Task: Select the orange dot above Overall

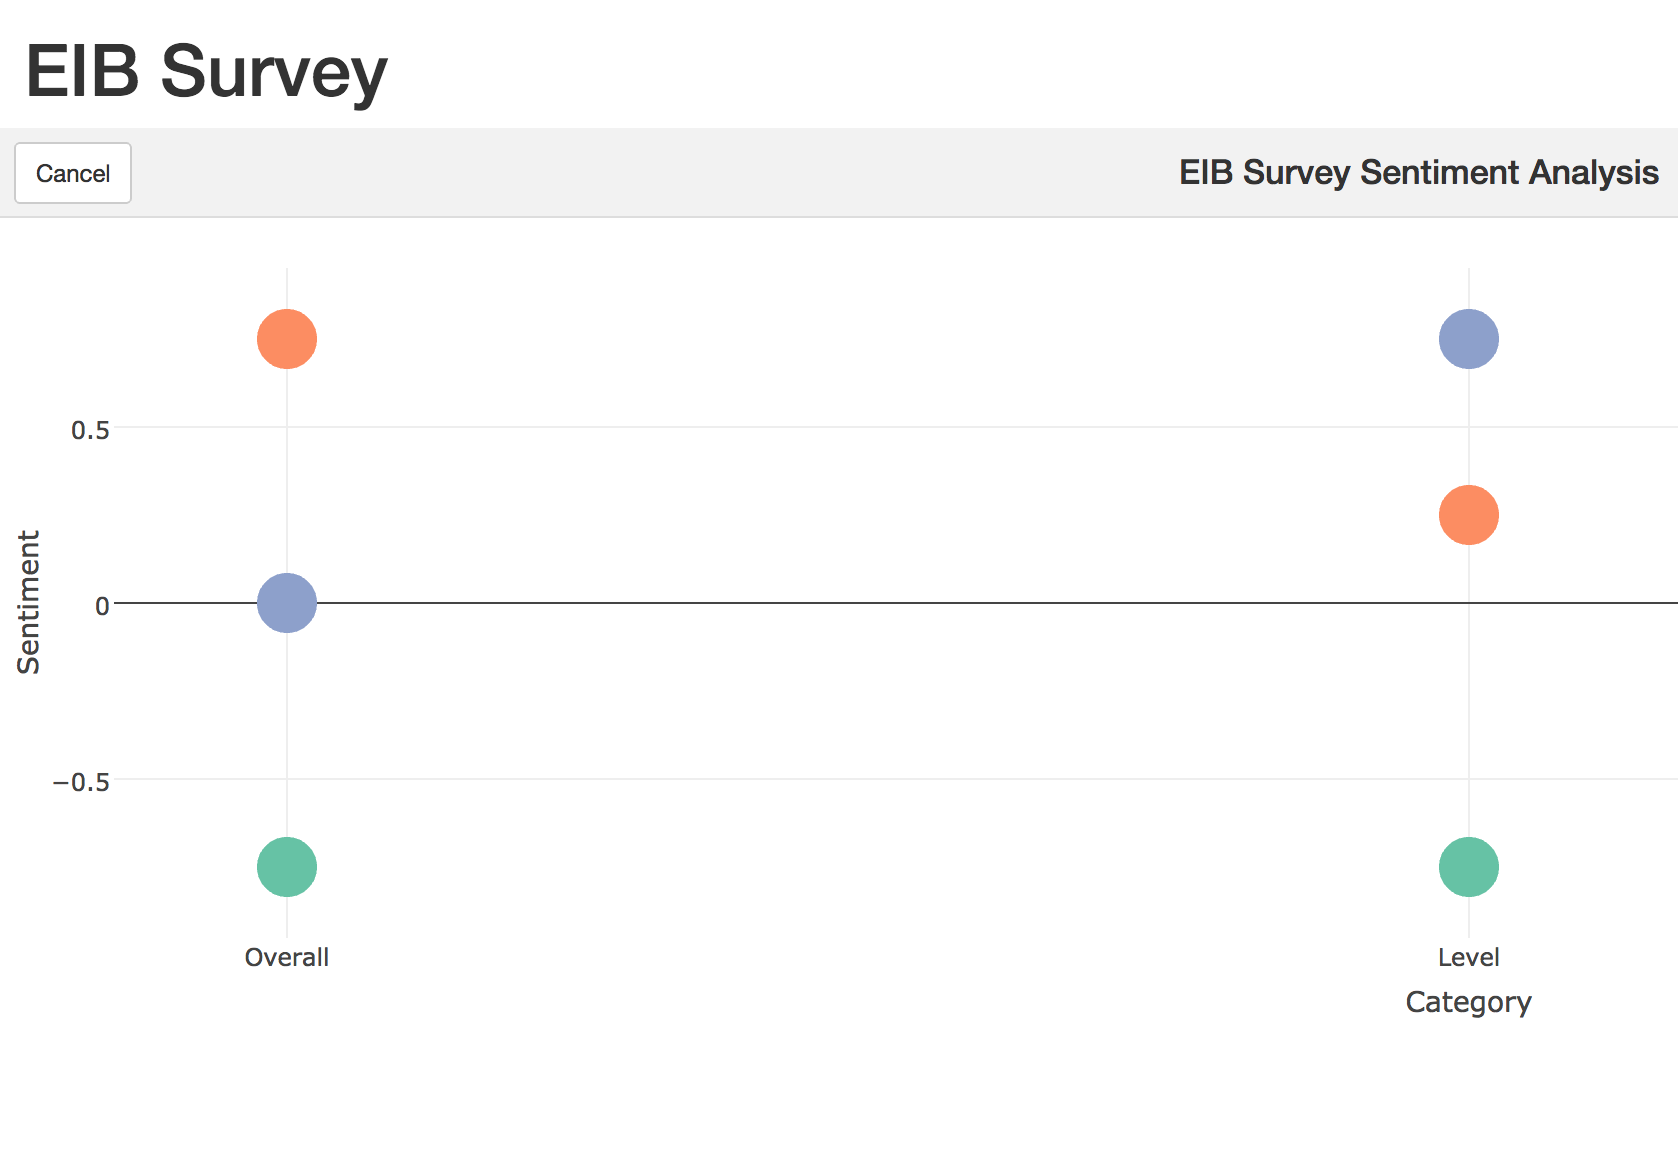Action: tap(287, 339)
